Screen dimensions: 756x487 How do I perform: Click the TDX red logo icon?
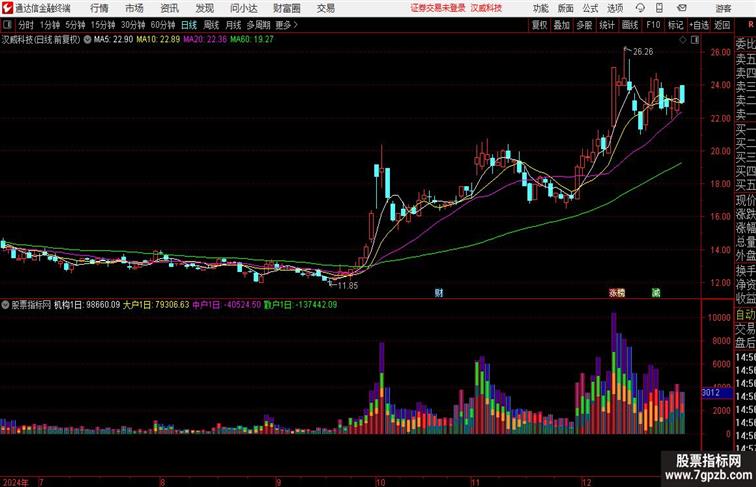point(7,8)
